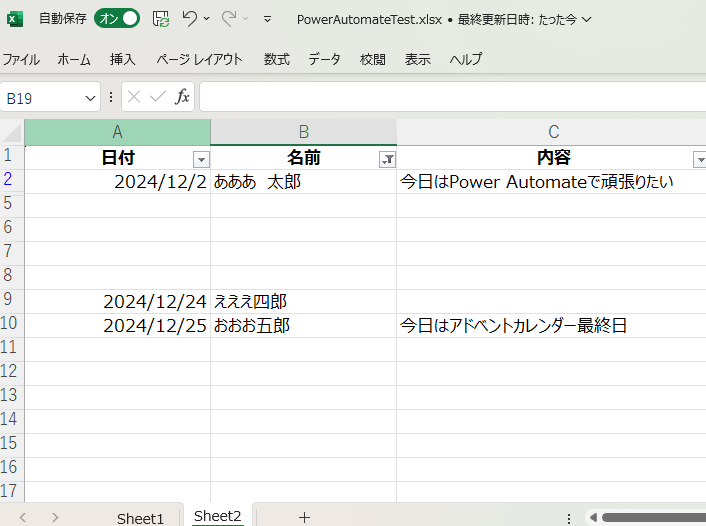
Task: Select row 13 header
Action: [12, 395]
